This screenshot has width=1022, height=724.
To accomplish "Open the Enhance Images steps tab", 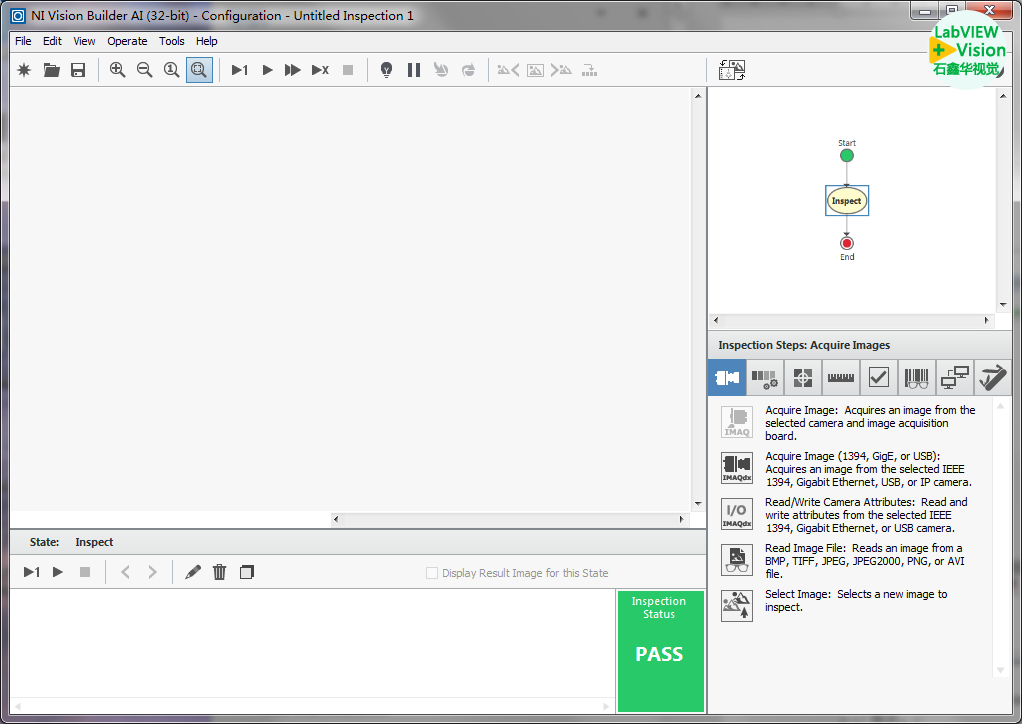I will (764, 378).
